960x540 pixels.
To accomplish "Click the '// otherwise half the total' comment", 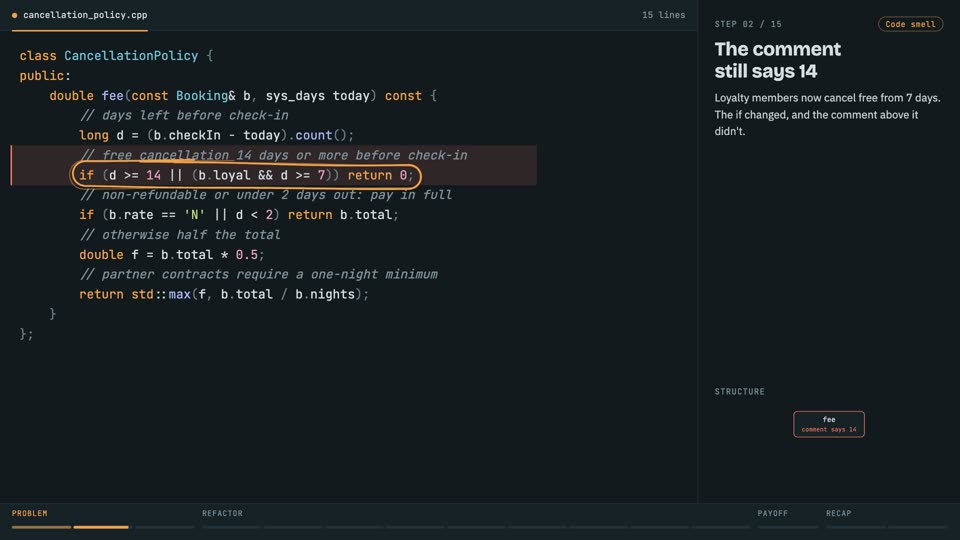I will [180, 234].
